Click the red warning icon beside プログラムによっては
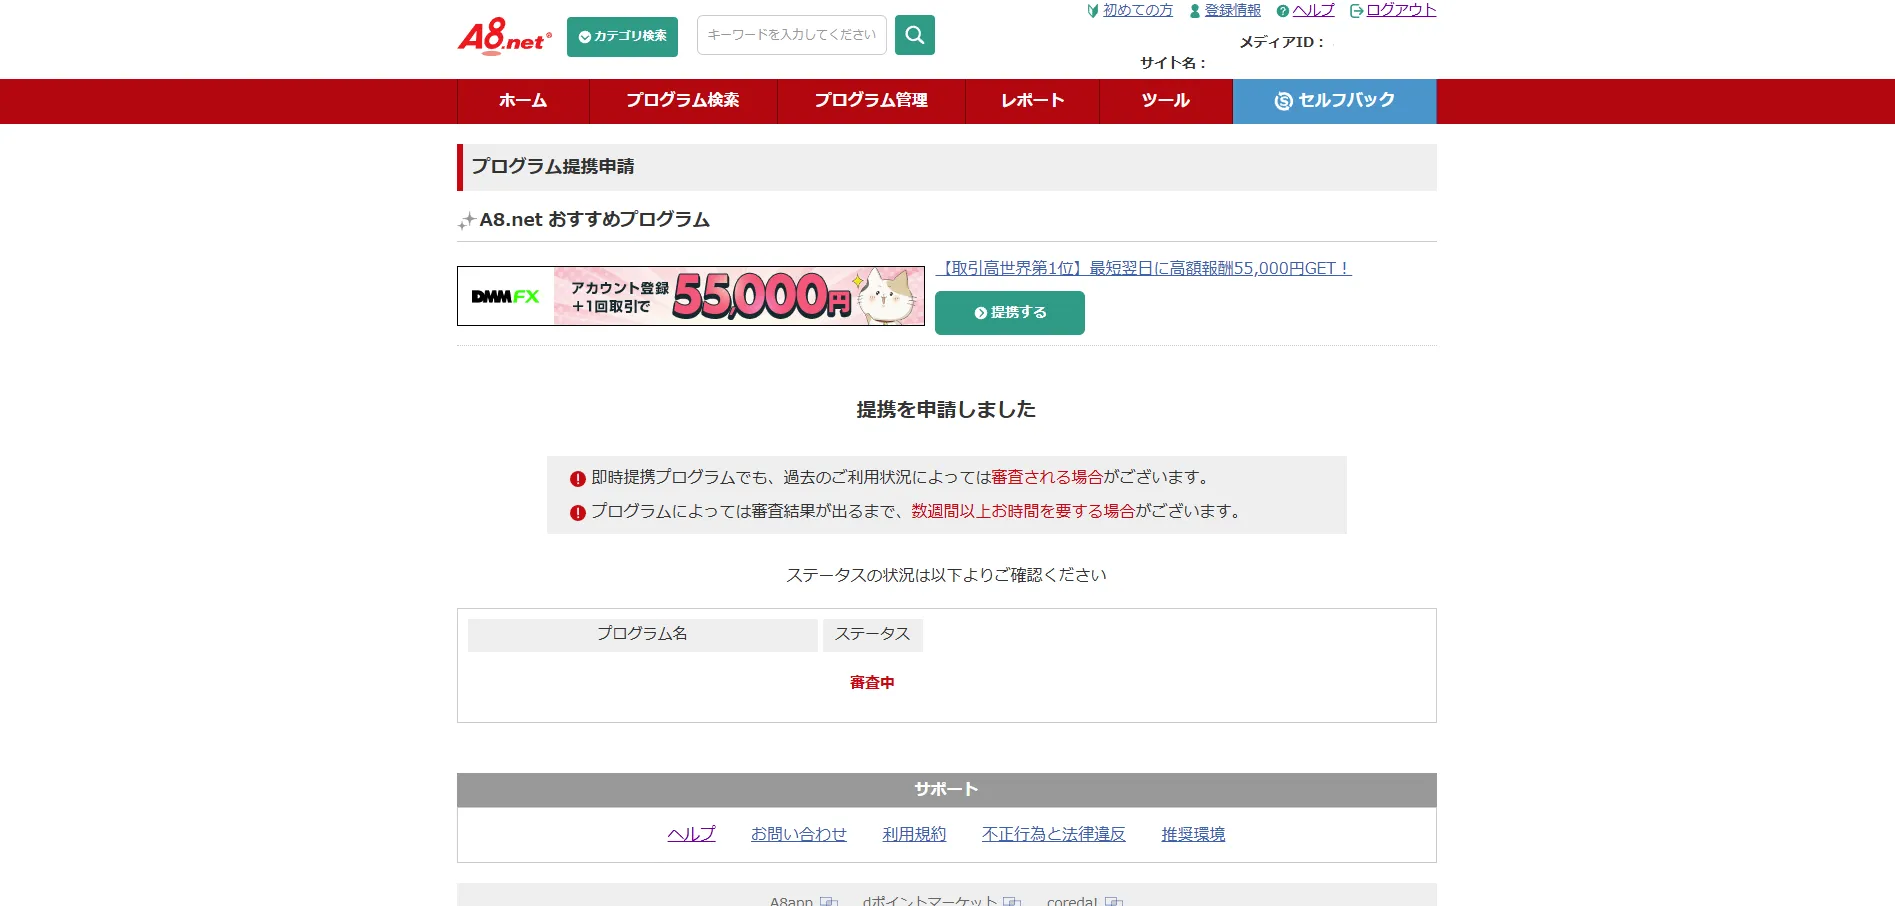This screenshot has height=906, width=1895. pyautogui.click(x=578, y=513)
